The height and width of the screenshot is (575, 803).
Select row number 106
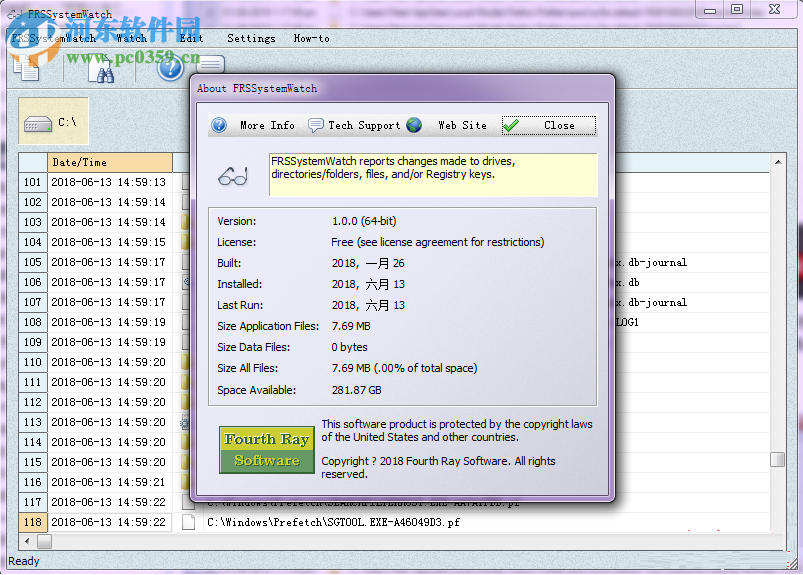(33, 282)
